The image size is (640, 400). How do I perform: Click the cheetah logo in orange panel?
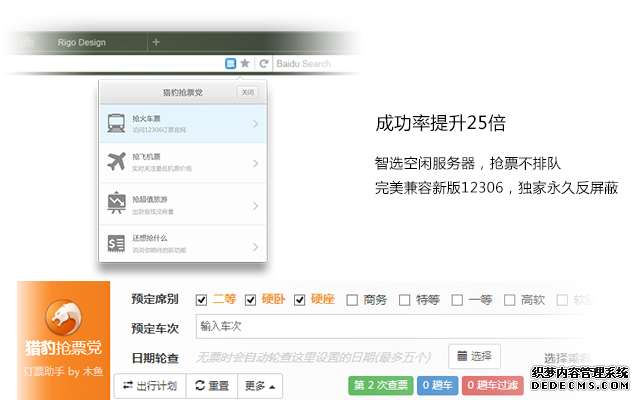pyautogui.click(x=63, y=318)
